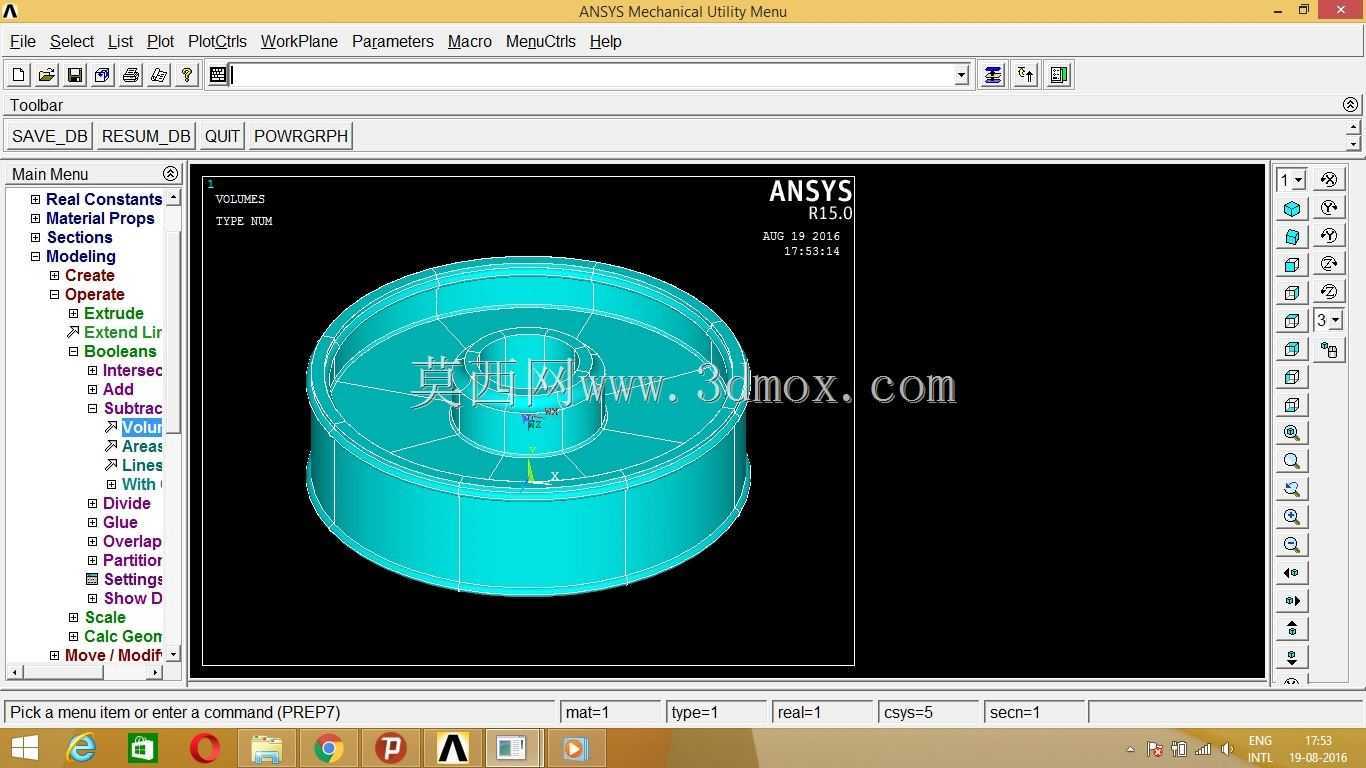Click the RESUM_DB toolbar button

146,136
